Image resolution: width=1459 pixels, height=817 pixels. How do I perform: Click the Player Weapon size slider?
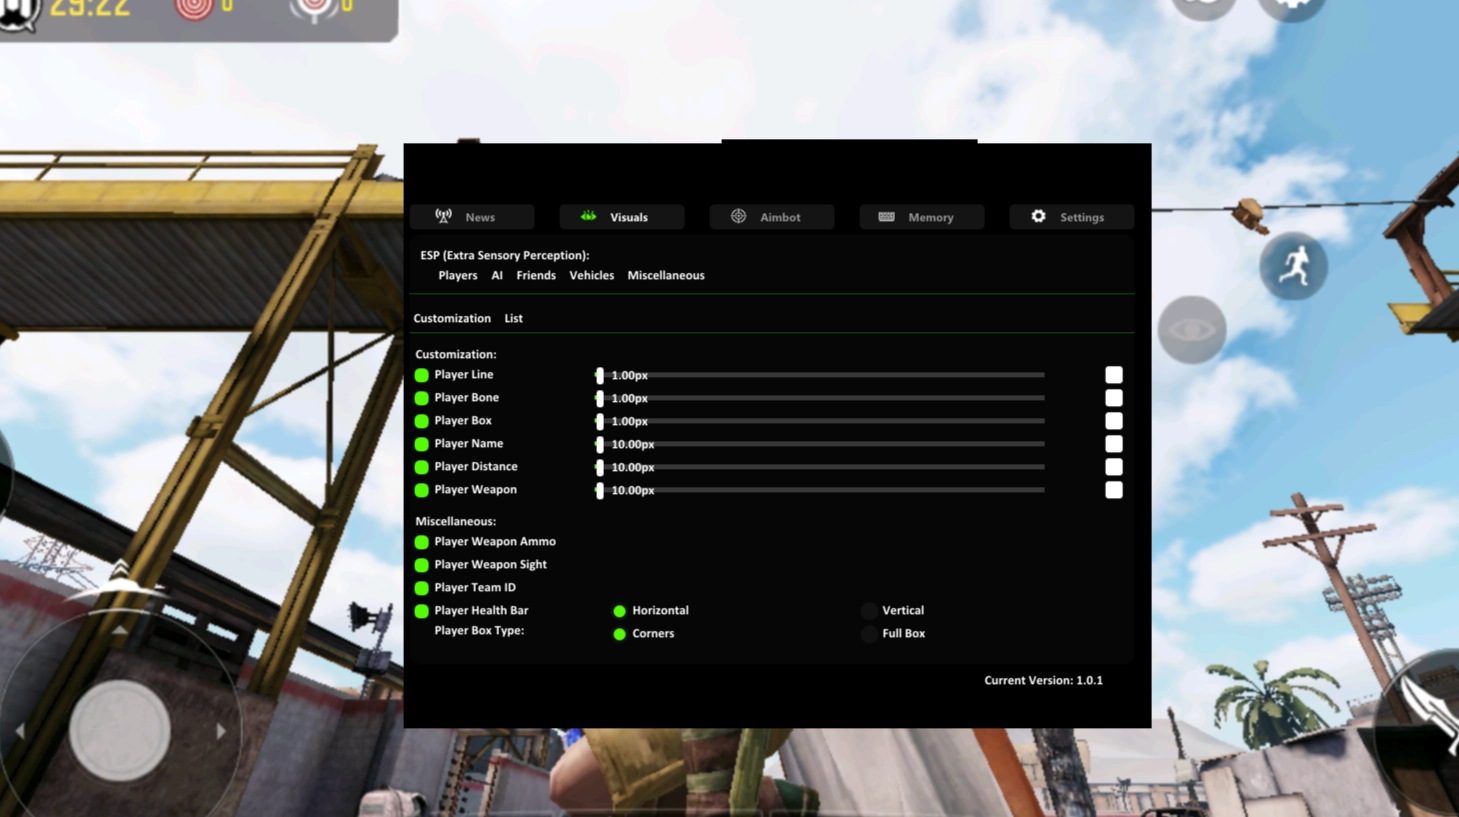[820, 490]
